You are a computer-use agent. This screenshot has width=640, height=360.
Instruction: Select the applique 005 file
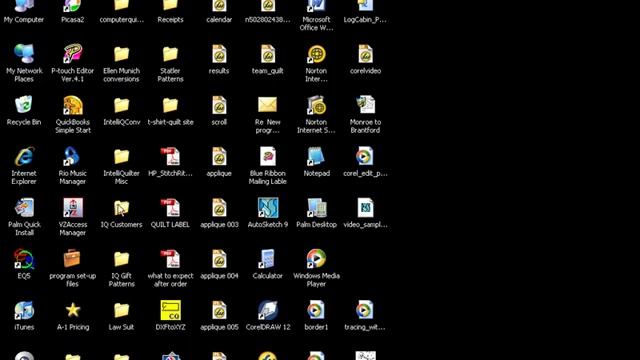coord(219,310)
